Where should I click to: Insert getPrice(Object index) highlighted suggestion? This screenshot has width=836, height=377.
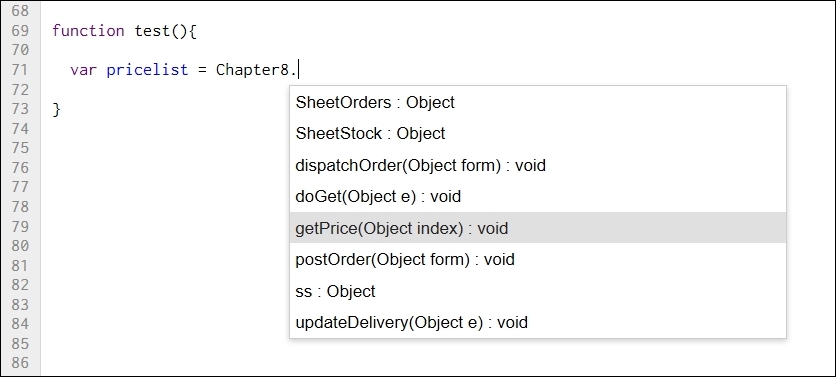point(537,228)
